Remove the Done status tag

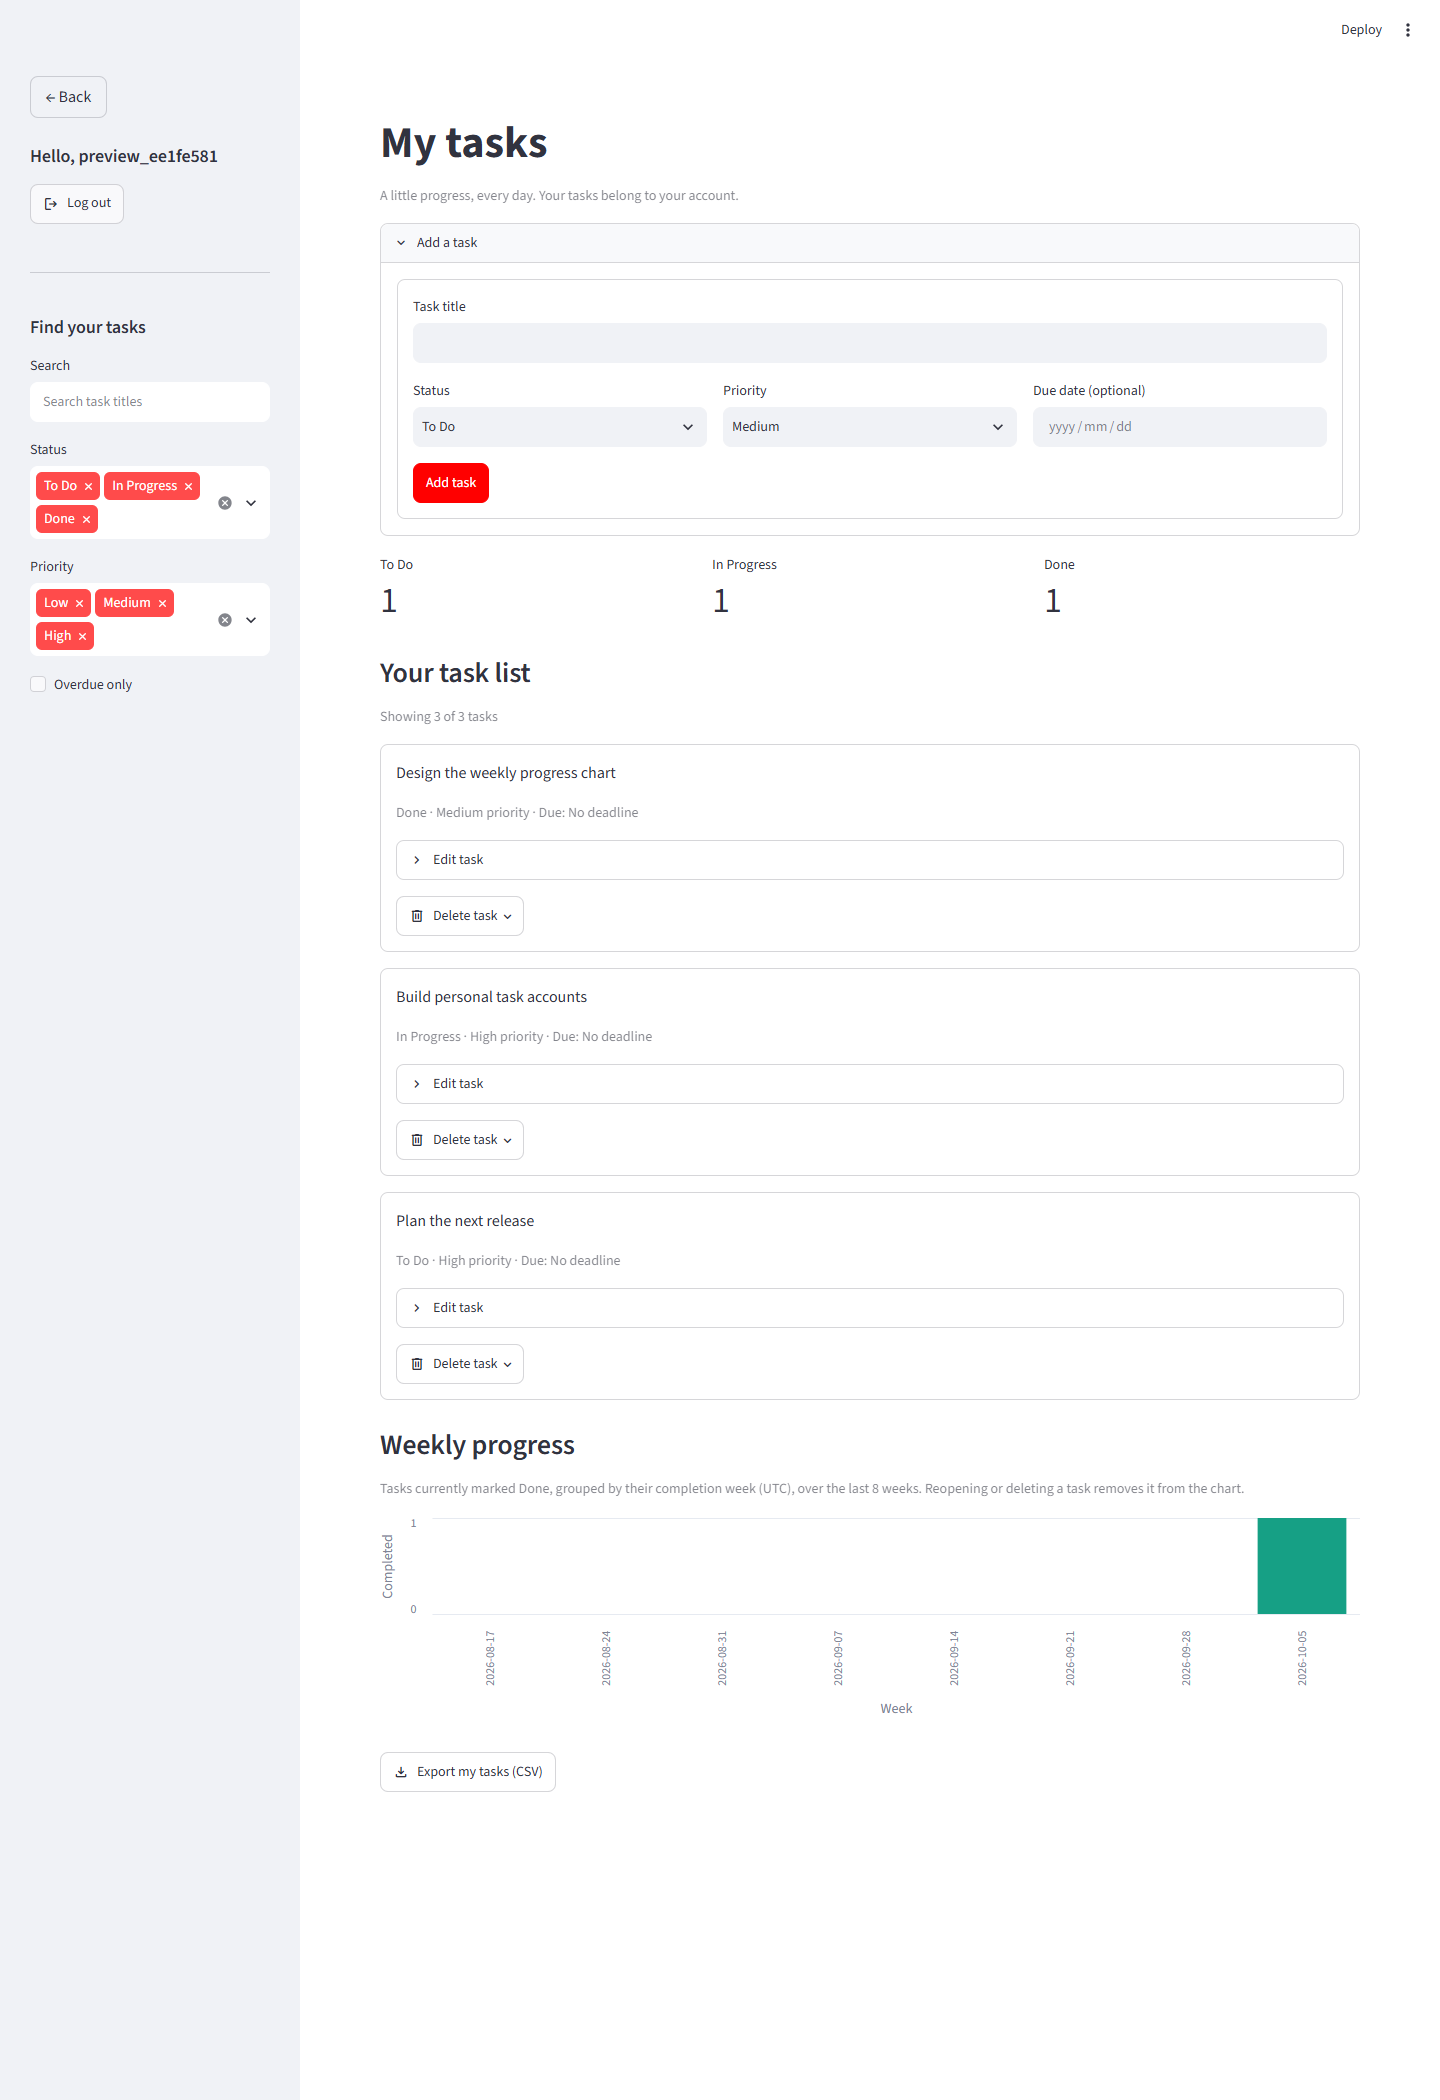[x=86, y=520]
